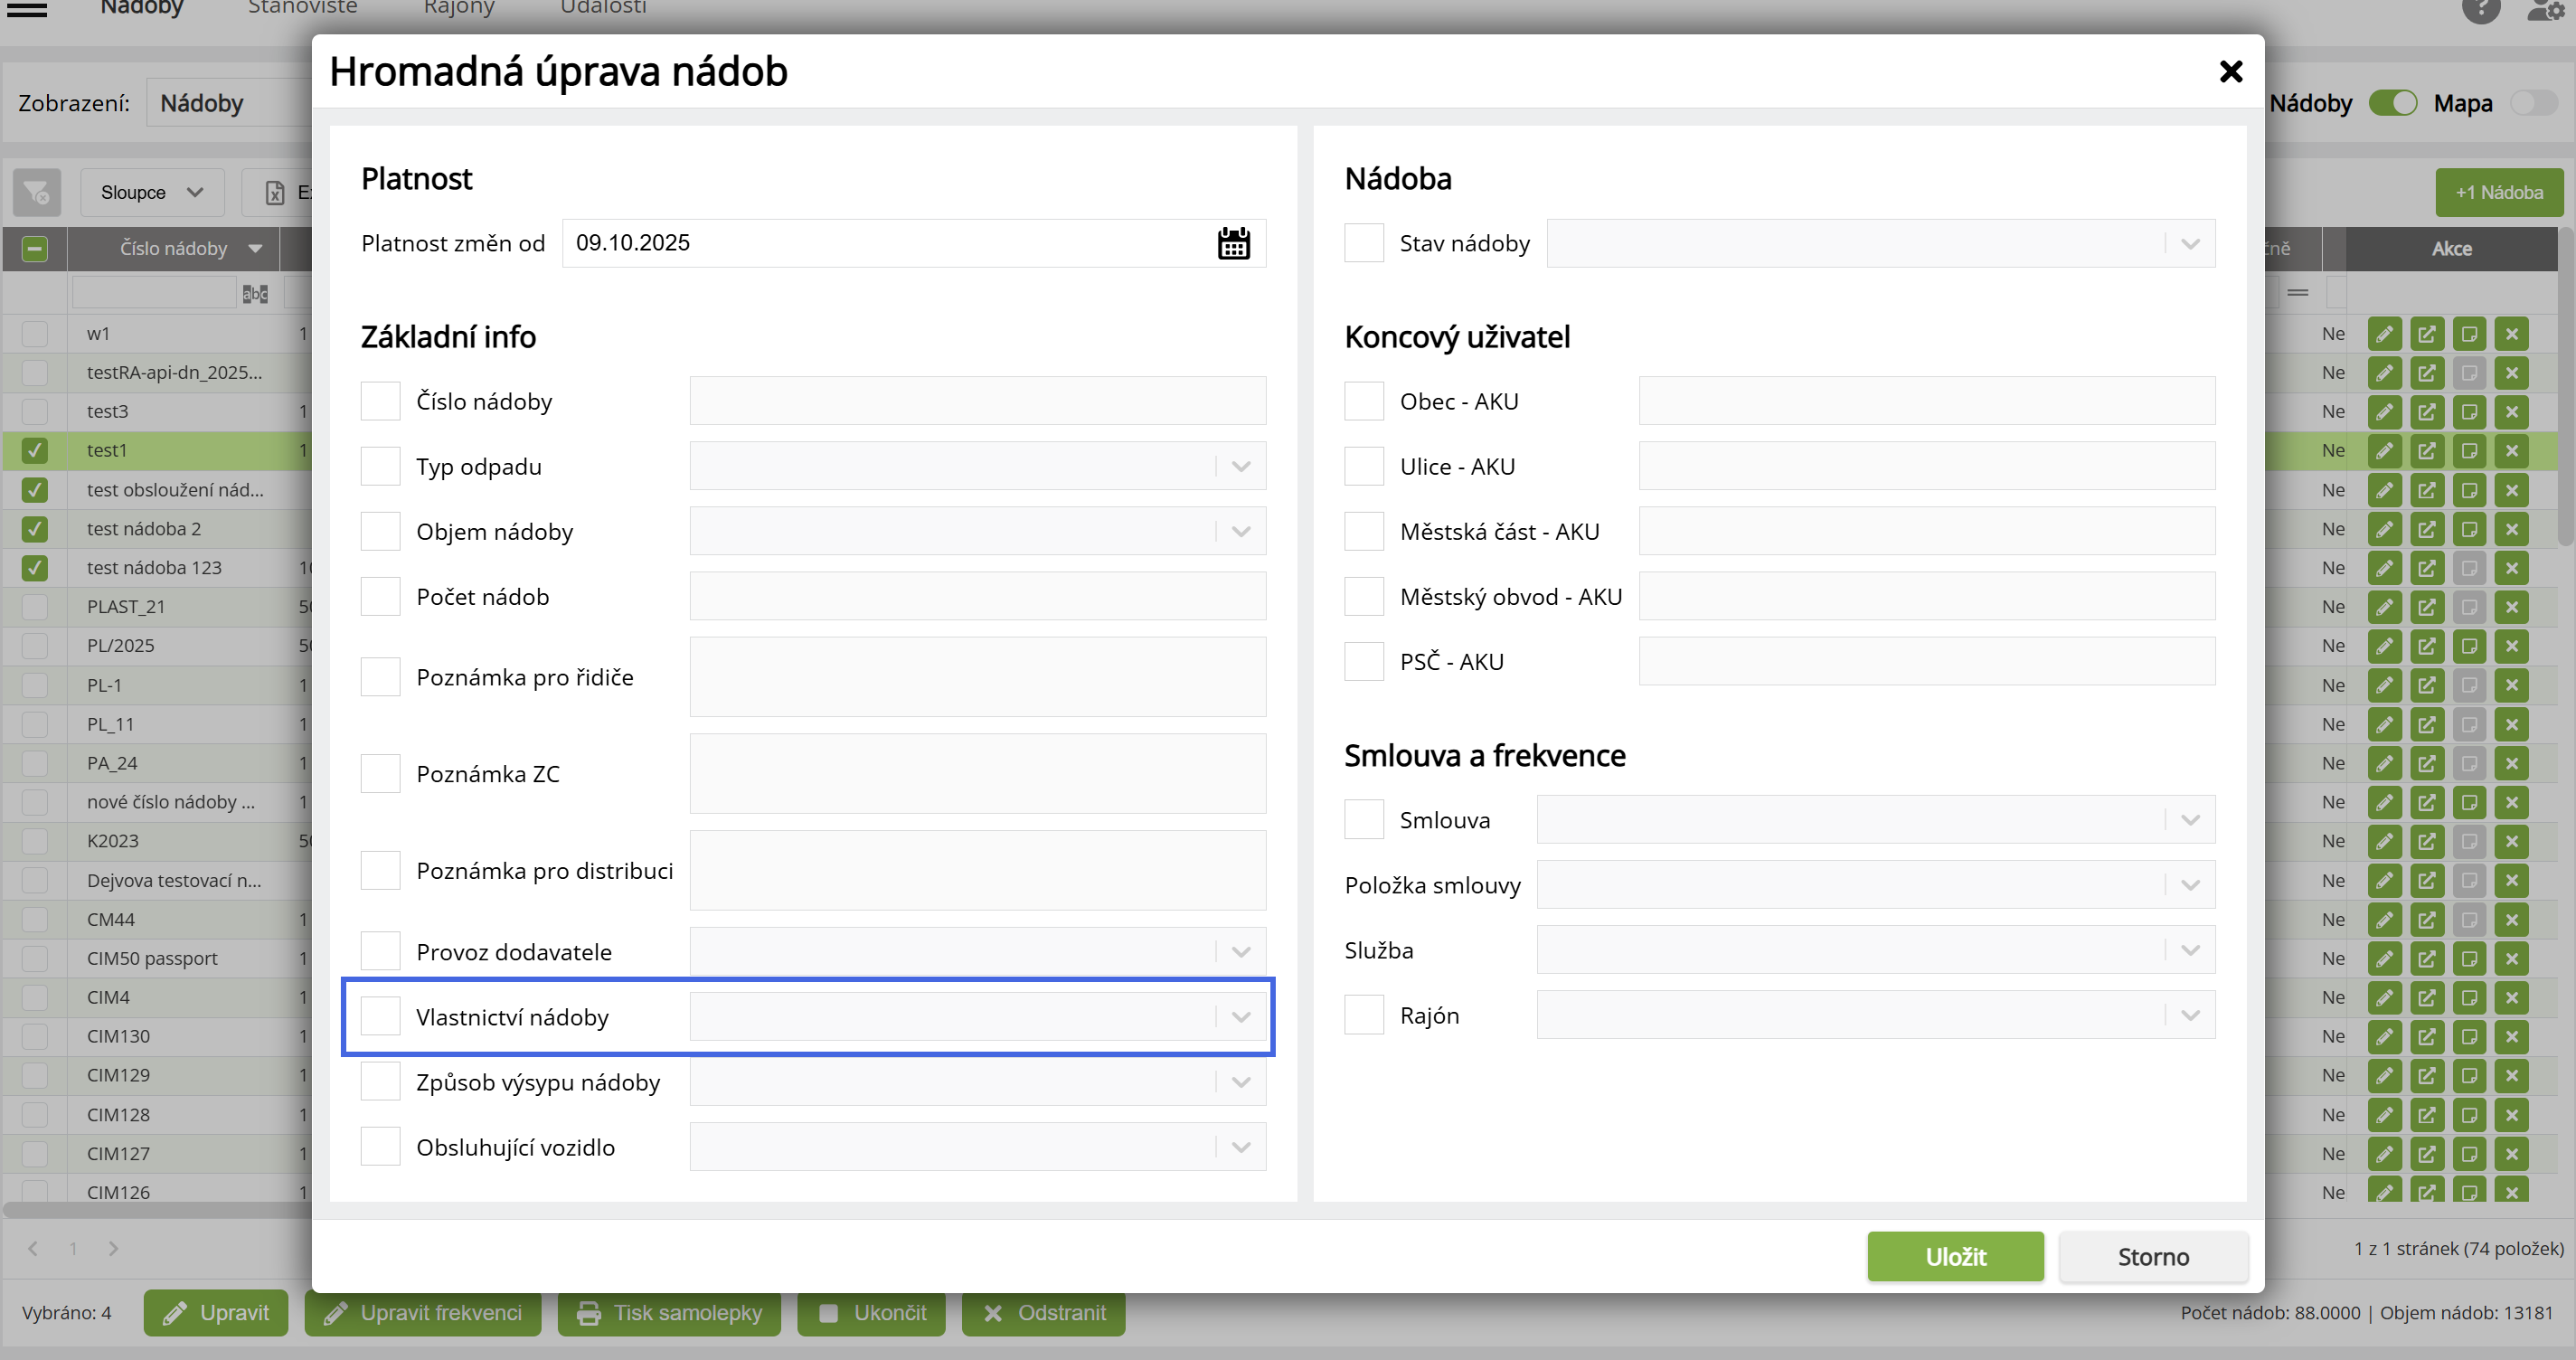Click the Poznámka pro řidiče text field

click(x=977, y=677)
